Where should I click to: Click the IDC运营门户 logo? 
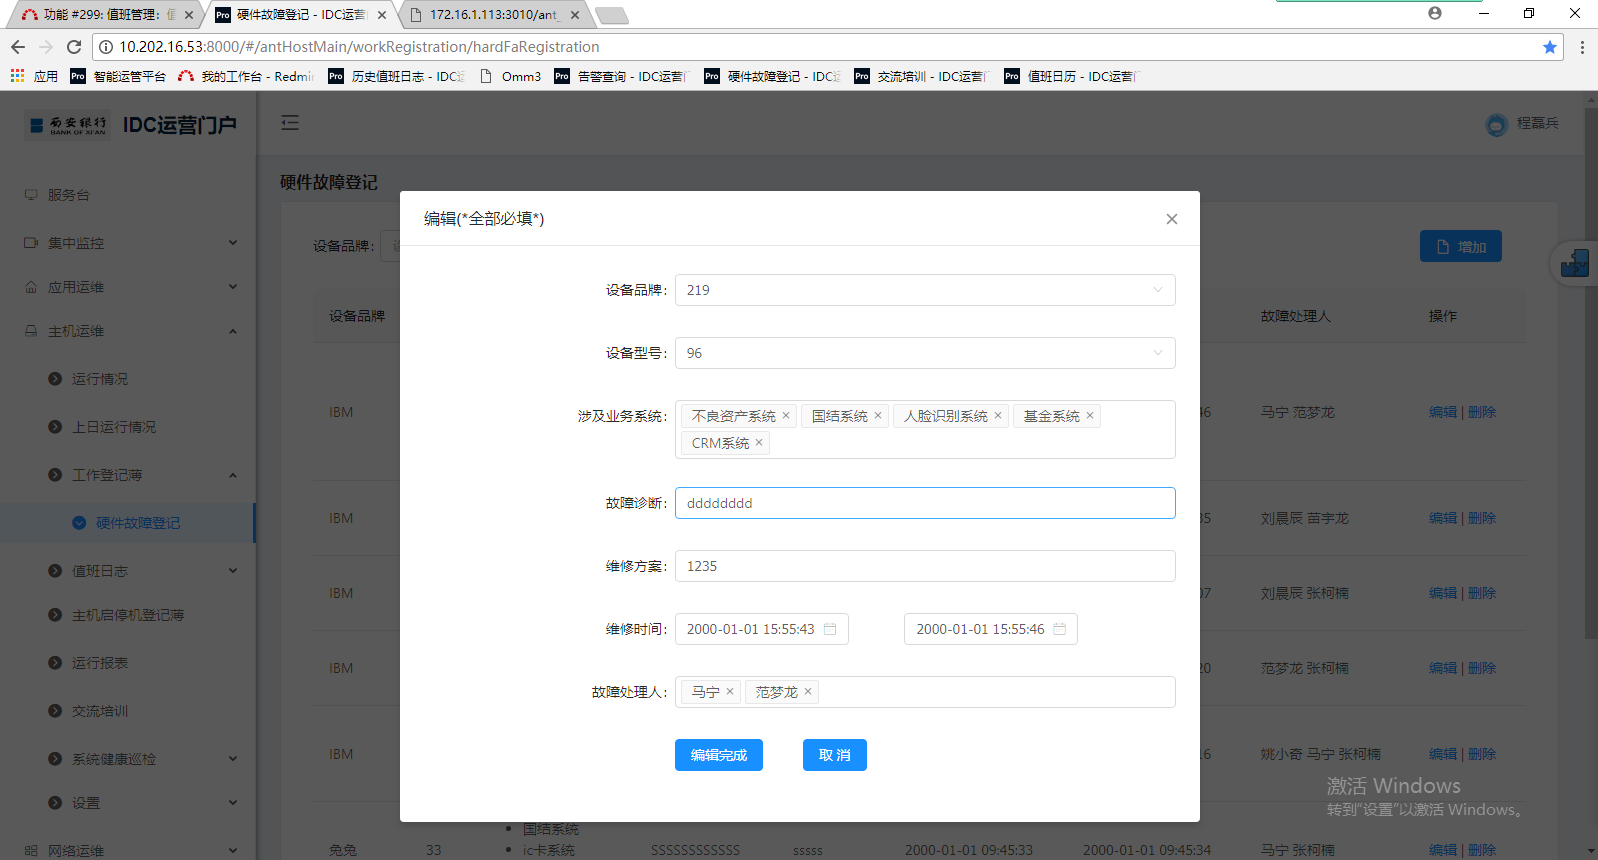[x=131, y=125]
